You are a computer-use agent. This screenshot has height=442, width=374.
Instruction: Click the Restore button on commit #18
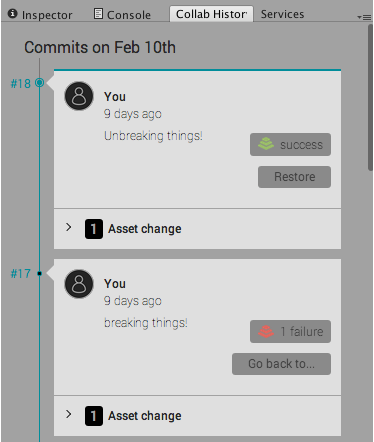pos(294,177)
